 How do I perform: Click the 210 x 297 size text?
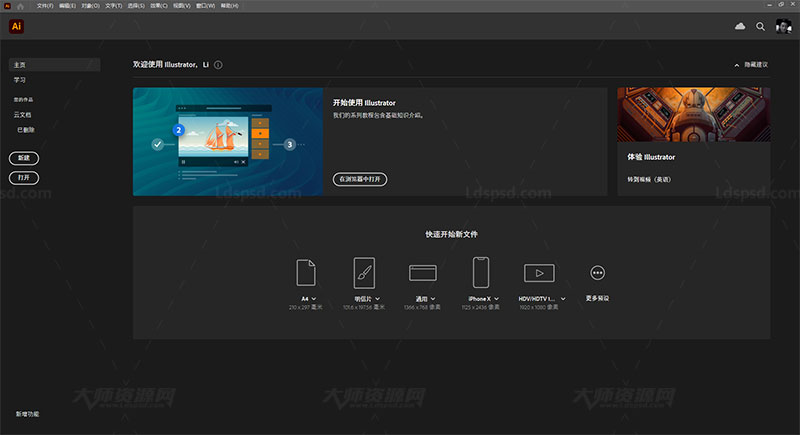(306, 308)
